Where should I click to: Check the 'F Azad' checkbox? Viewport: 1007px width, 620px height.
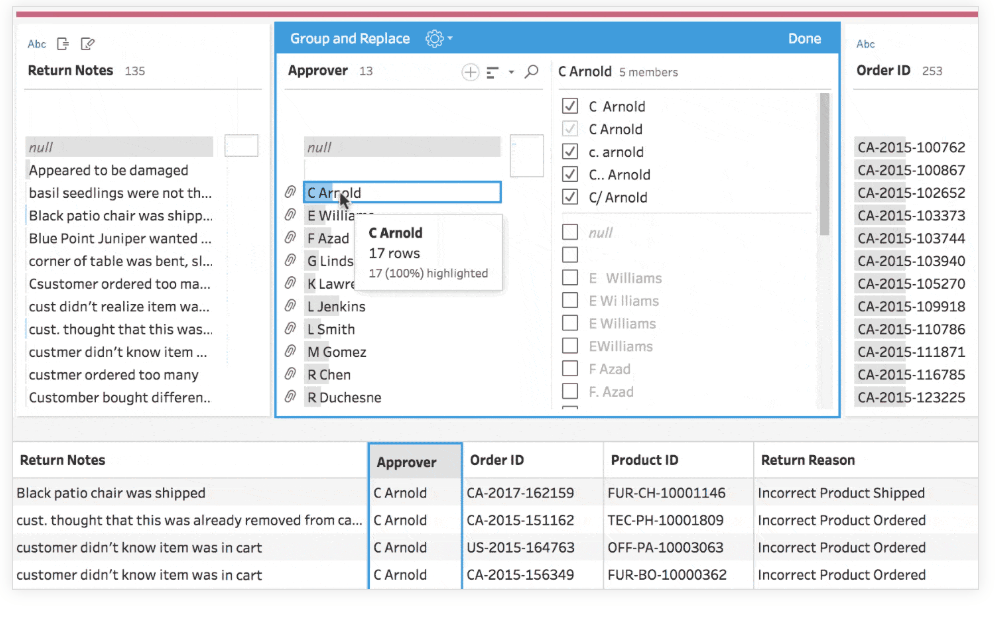pos(570,369)
